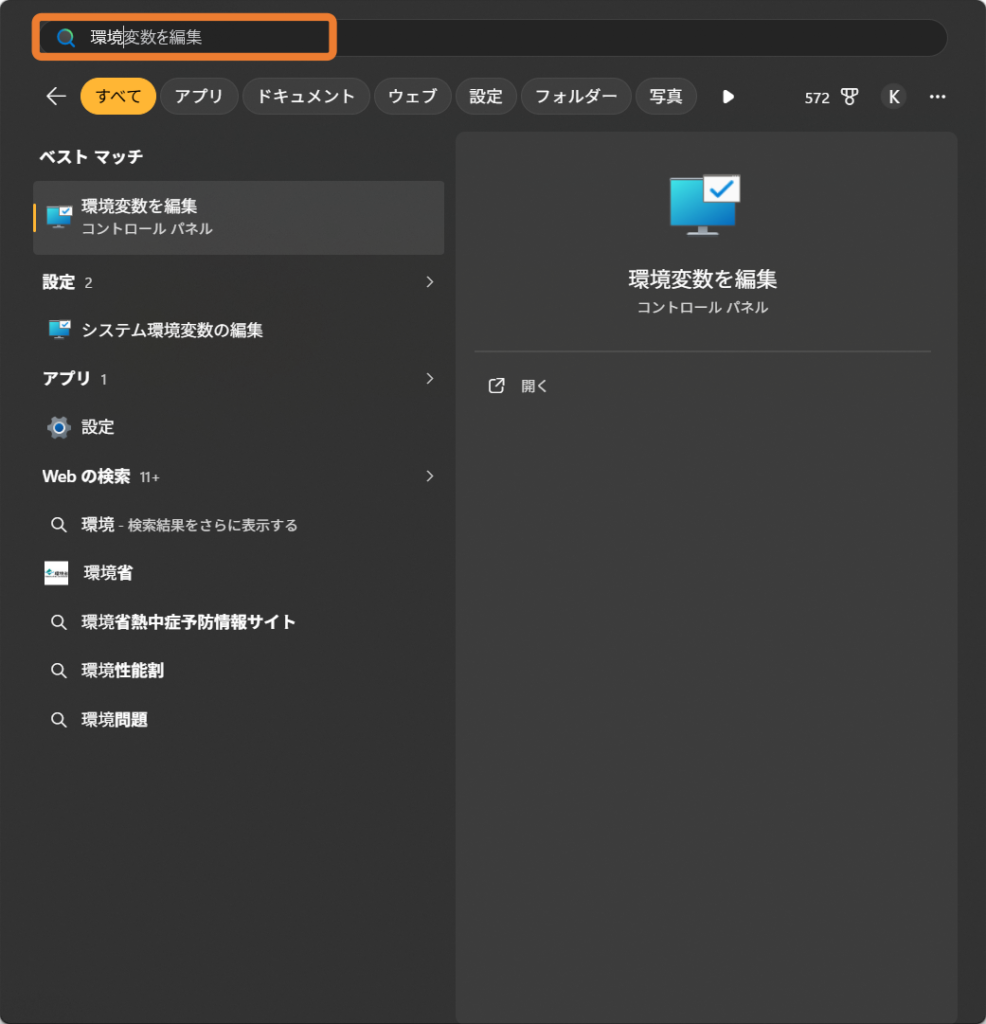Switch to the ウェブ filter tab
The image size is (986, 1024).
pos(413,97)
